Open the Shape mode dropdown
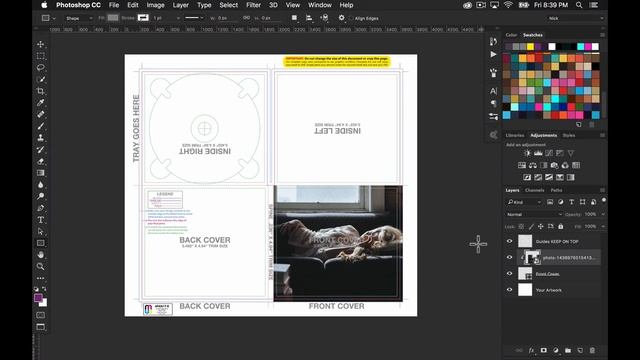 (78, 18)
